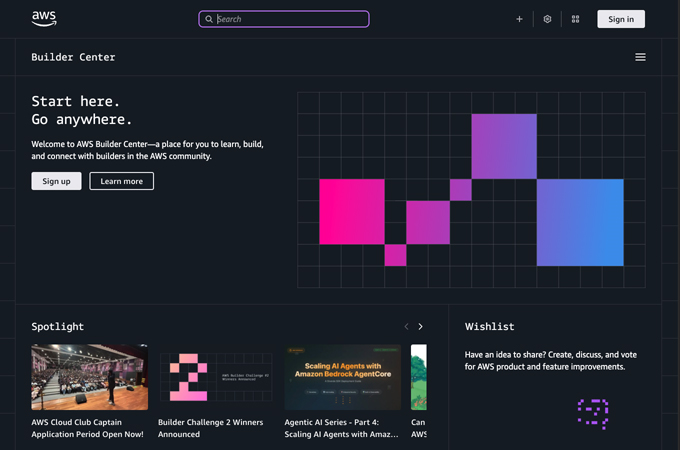Click 'AWS Cloud Club Captain Application Period' title

tap(87, 428)
